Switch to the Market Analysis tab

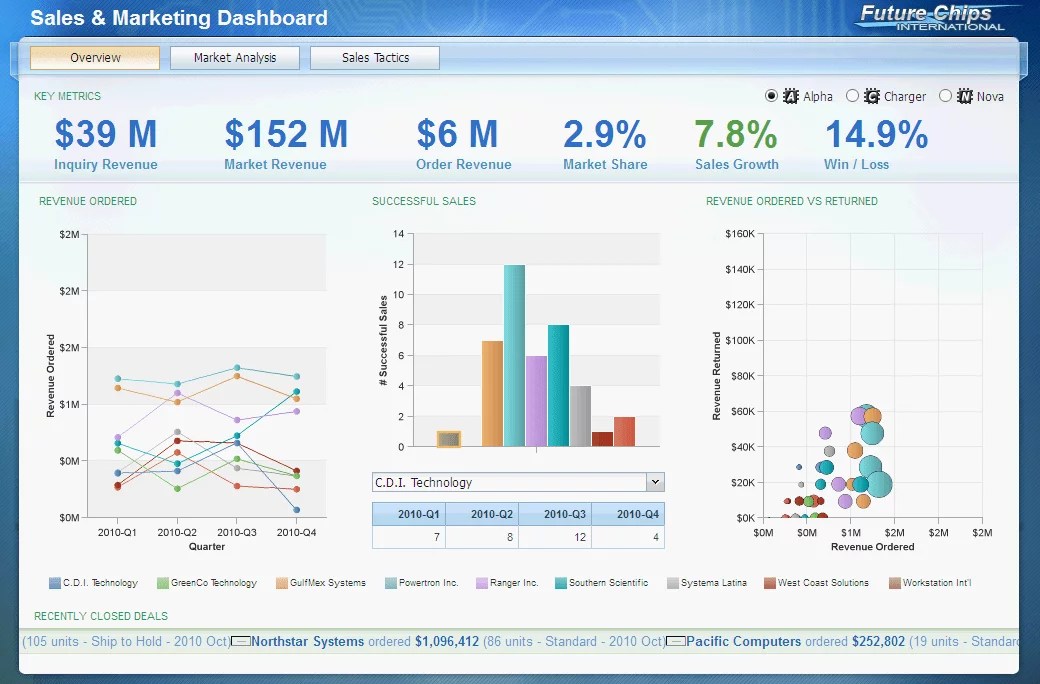[234, 57]
